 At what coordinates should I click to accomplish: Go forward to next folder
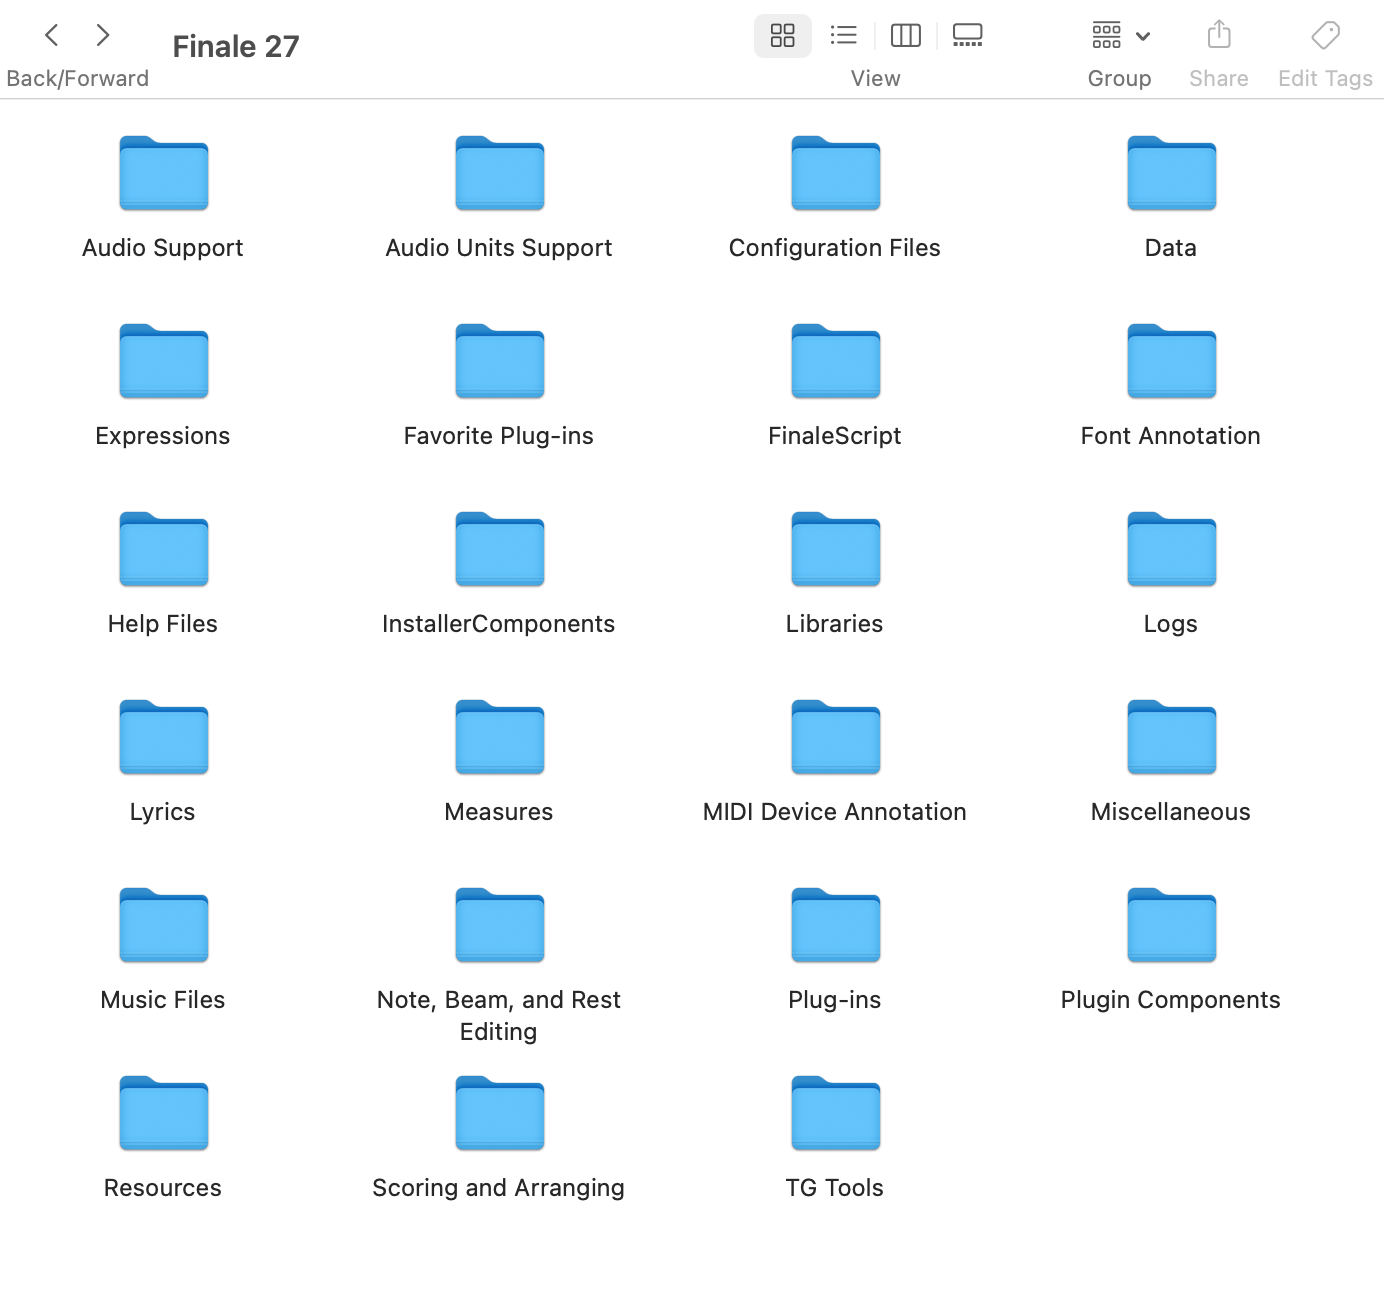click(102, 36)
